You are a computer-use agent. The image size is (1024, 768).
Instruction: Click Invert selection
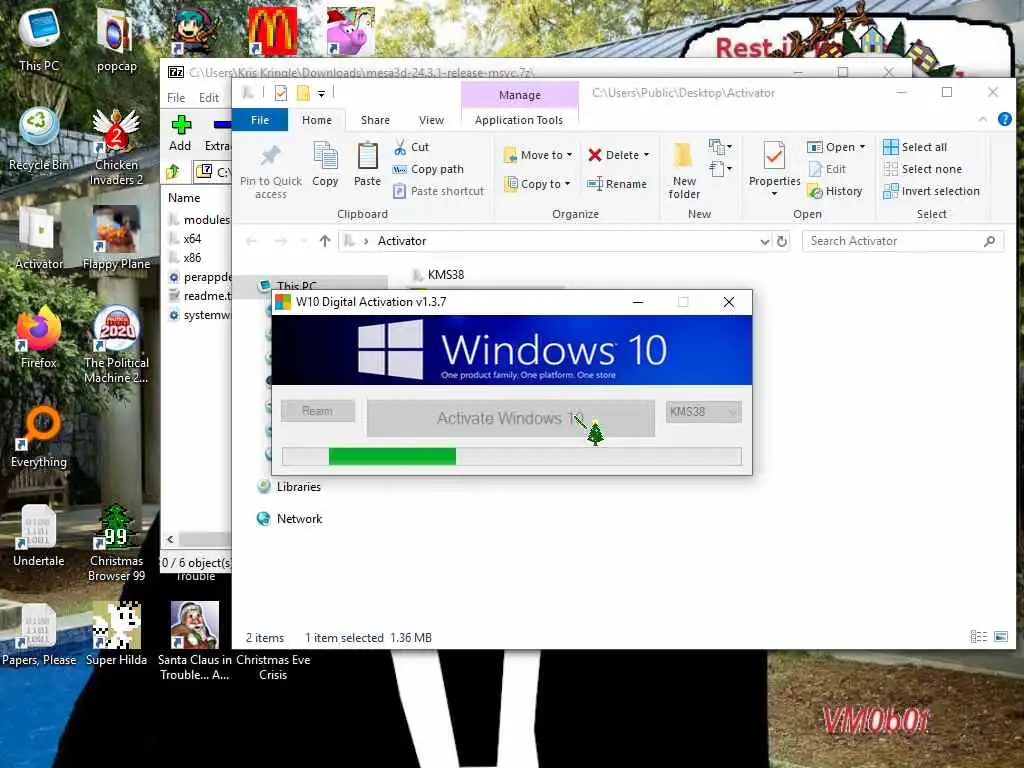click(931, 191)
